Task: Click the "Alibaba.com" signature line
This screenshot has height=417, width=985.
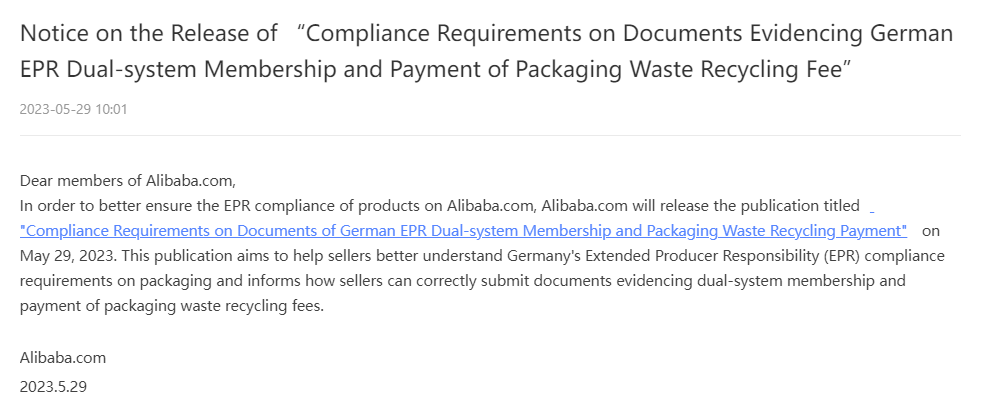Action: pos(63,357)
